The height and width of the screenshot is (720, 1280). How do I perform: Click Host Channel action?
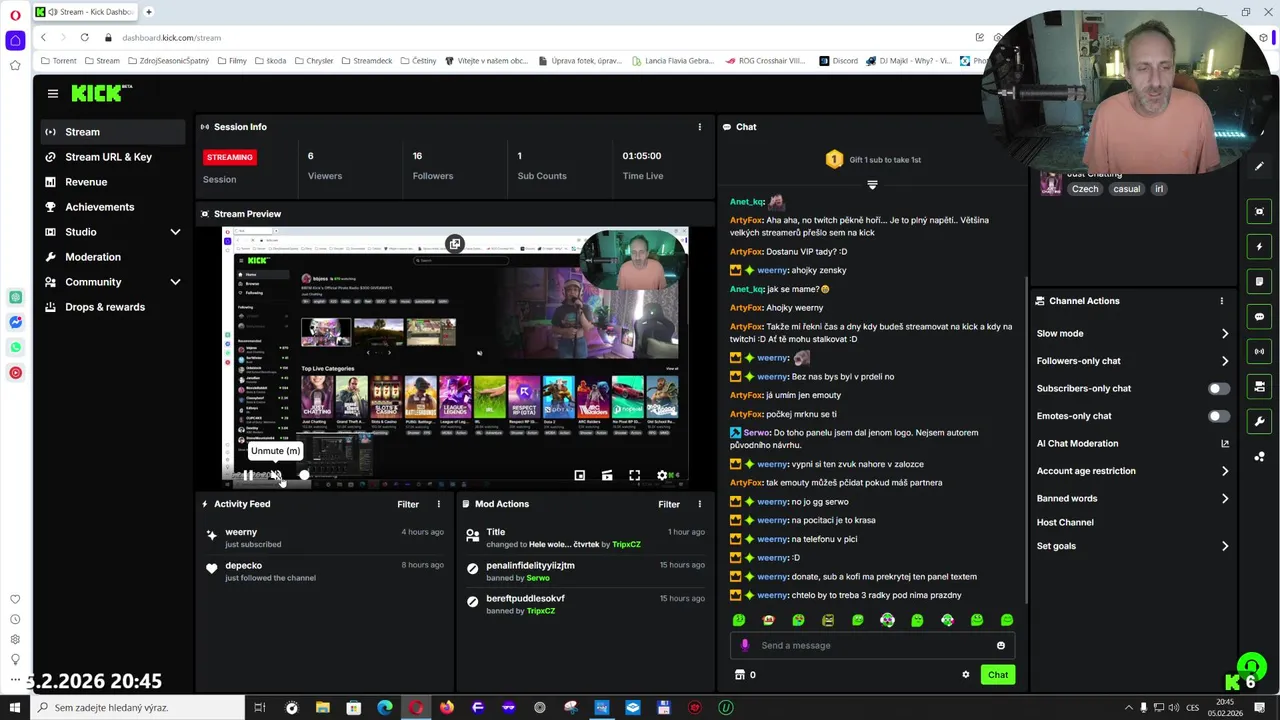coord(1065,523)
